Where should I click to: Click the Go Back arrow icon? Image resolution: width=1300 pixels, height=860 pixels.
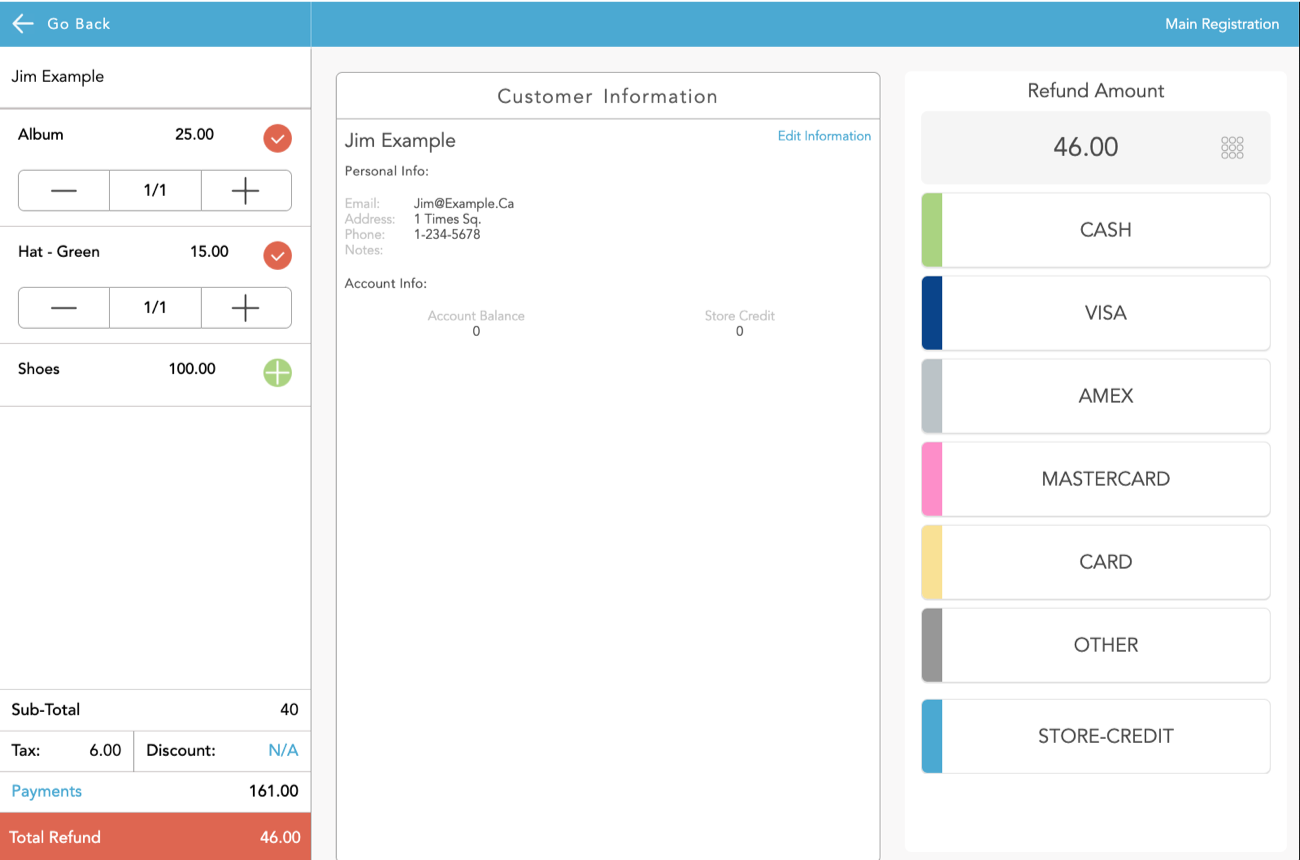[x=23, y=23]
